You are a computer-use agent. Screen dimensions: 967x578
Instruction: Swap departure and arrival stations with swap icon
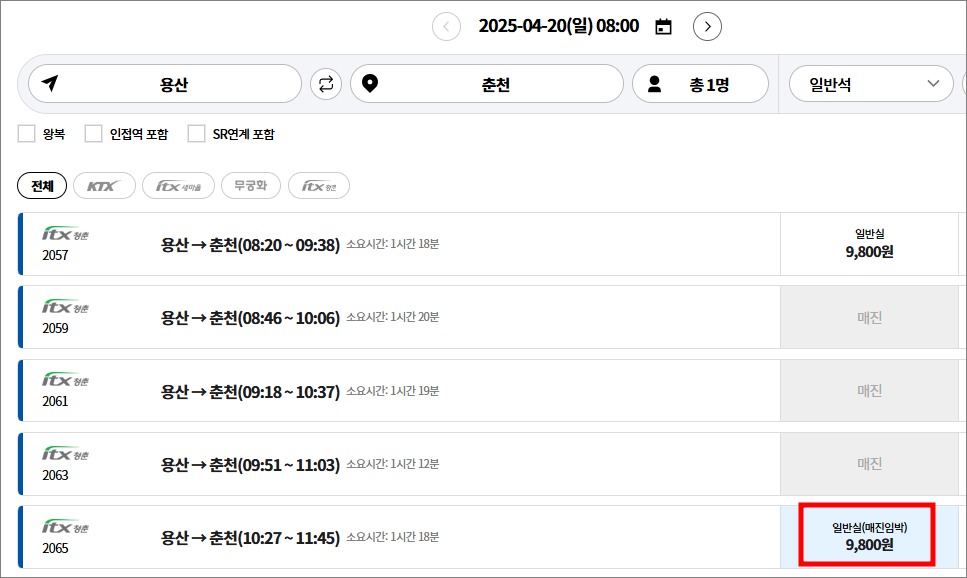click(x=325, y=84)
